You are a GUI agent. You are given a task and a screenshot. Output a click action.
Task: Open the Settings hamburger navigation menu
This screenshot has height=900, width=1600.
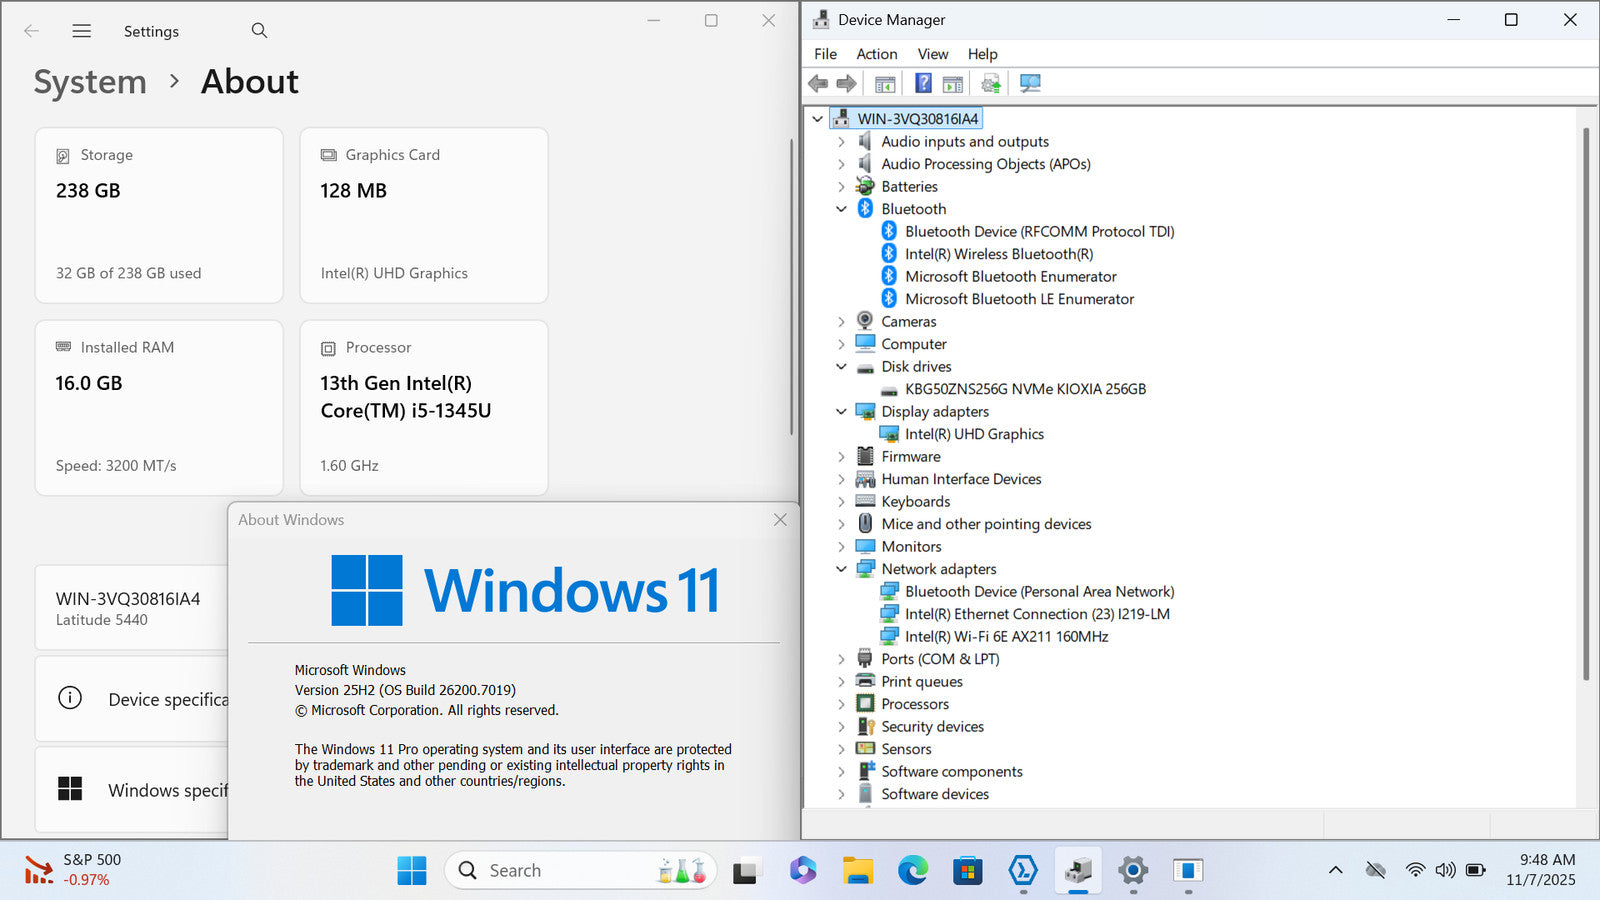click(82, 31)
